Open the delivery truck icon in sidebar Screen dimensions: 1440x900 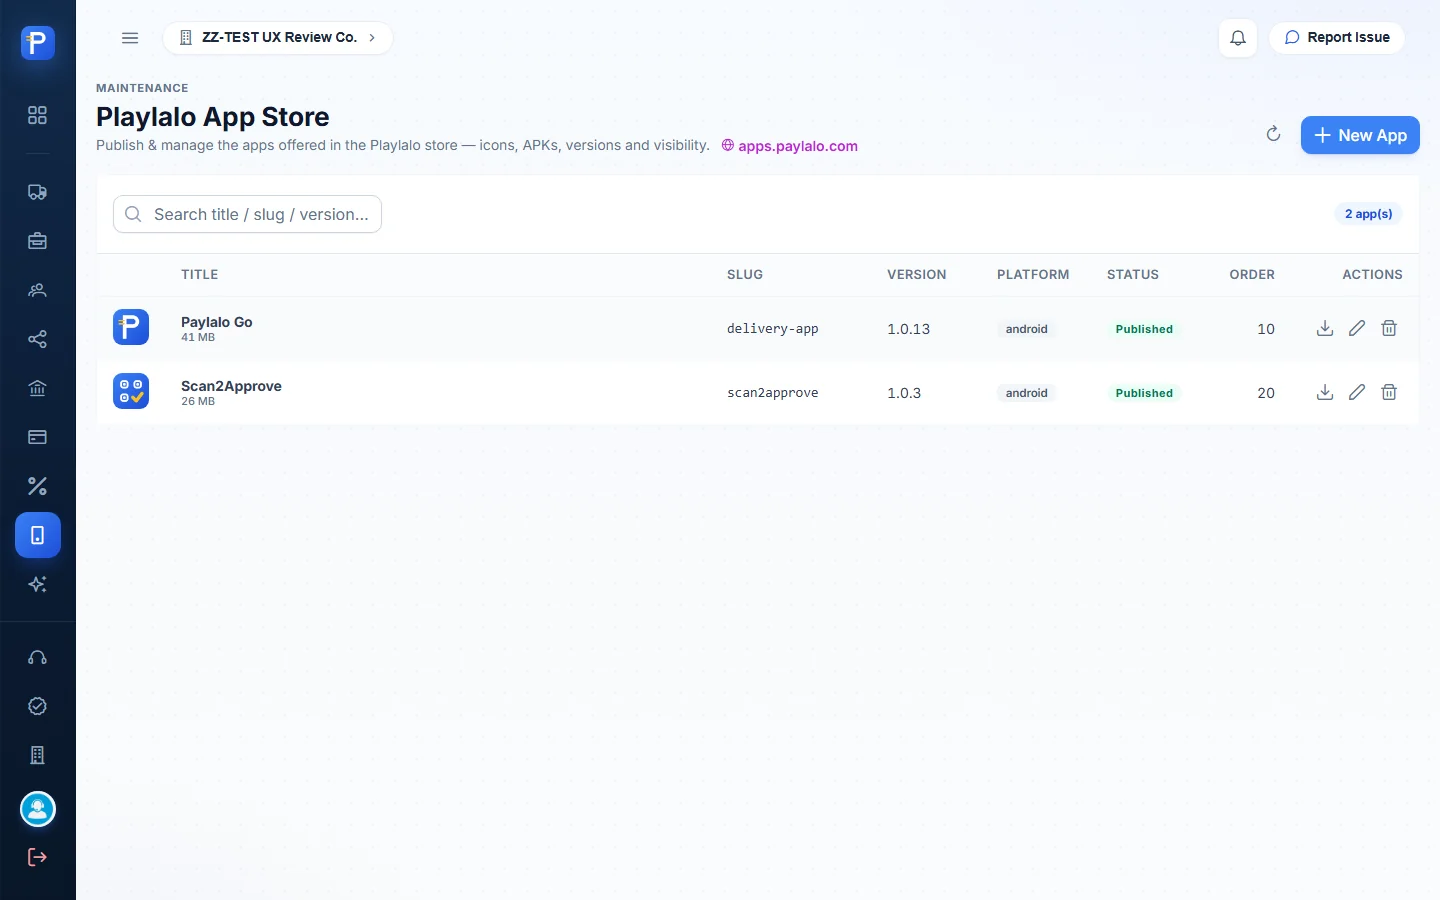pyautogui.click(x=38, y=192)
